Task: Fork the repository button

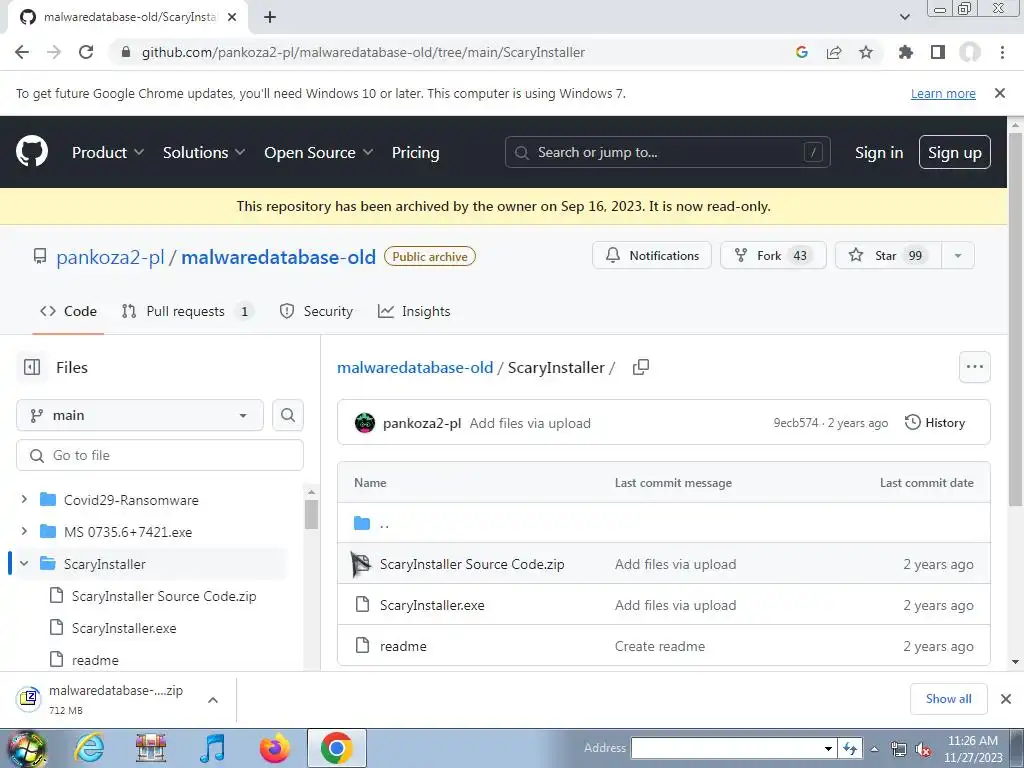Action: click(x=773, y=255)
